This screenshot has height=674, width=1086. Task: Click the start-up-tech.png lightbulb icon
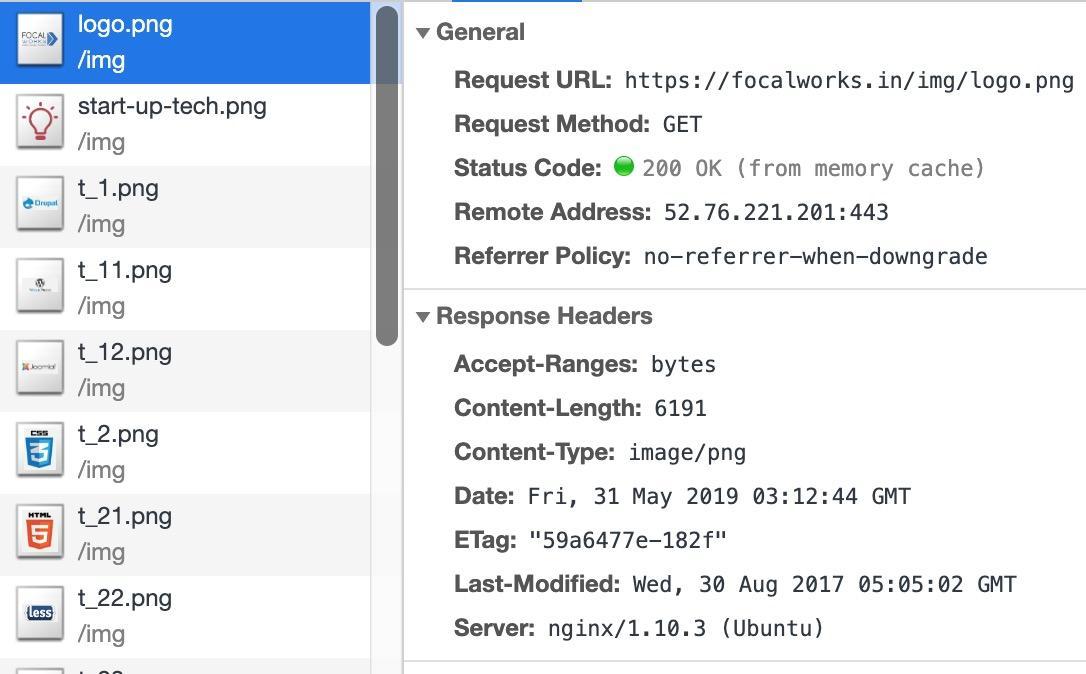click(x=40, y=123)
